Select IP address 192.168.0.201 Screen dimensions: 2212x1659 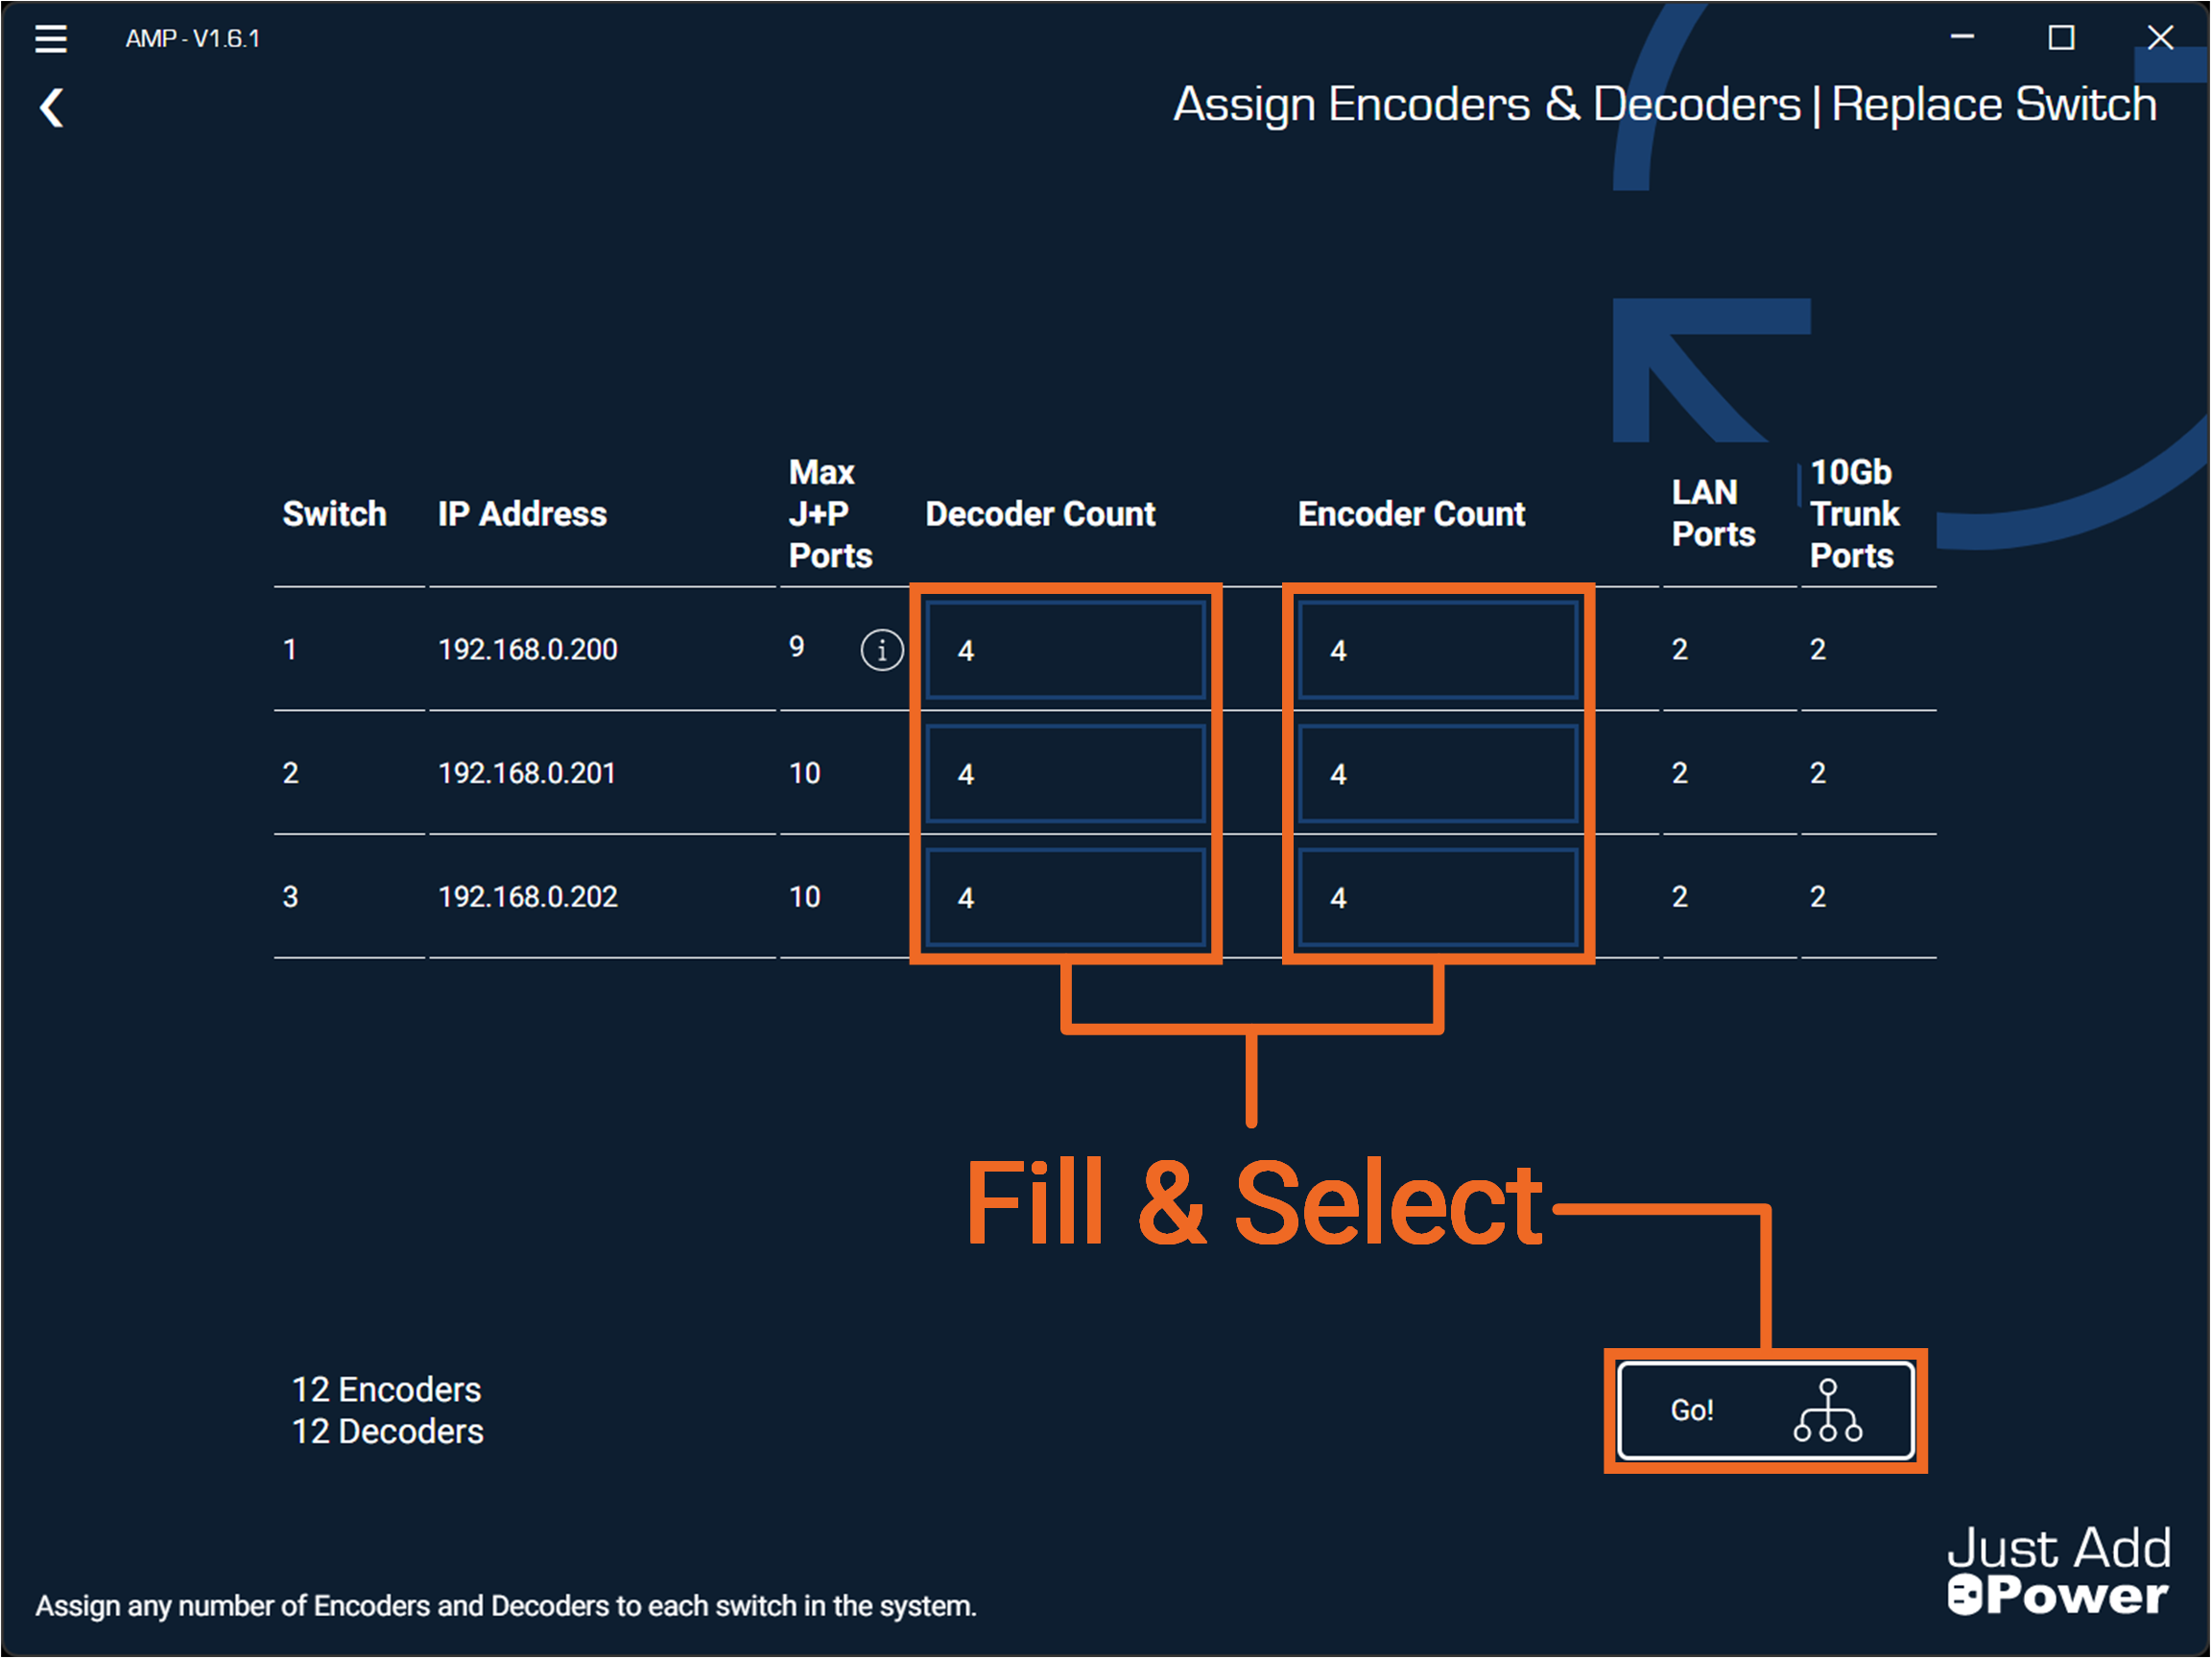click(x=527, y=773)
